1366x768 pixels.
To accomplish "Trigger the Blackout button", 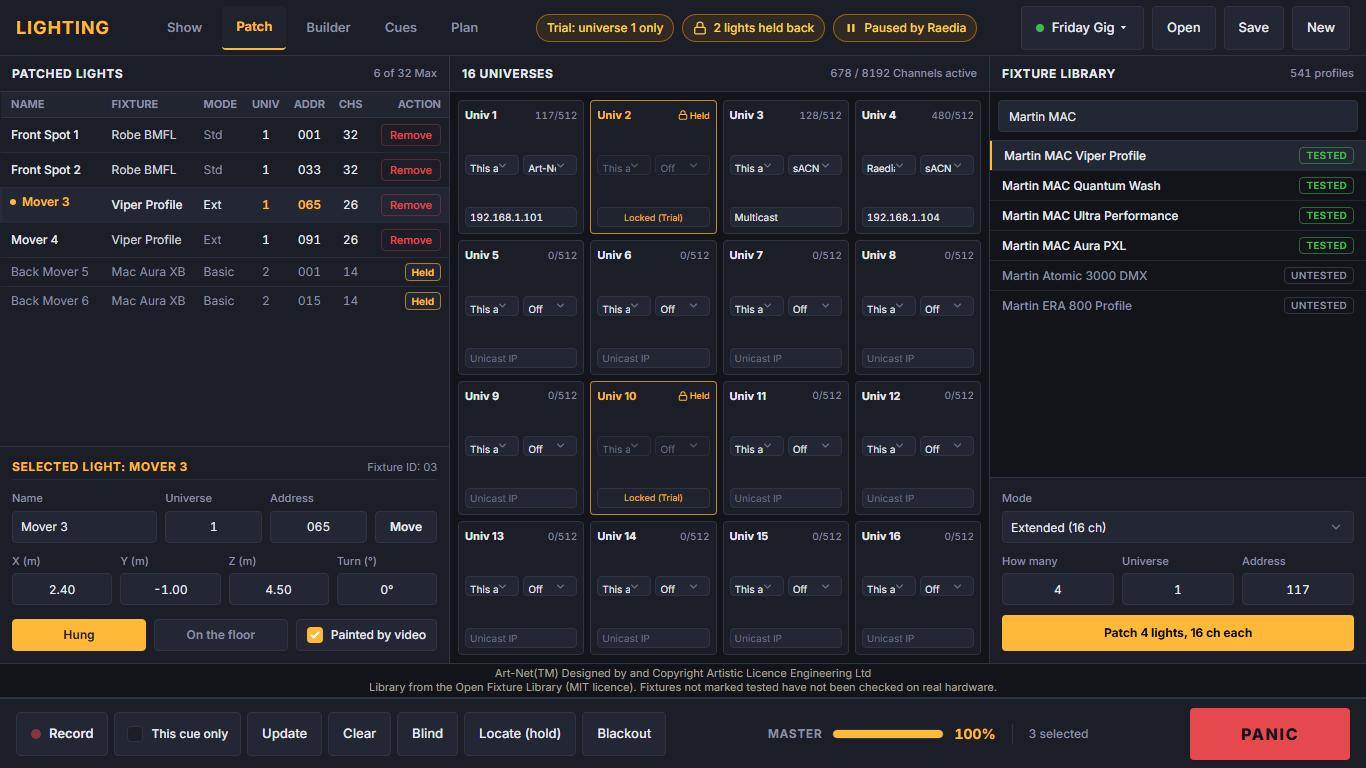I will pyautogui.click(x=624, y=734).
